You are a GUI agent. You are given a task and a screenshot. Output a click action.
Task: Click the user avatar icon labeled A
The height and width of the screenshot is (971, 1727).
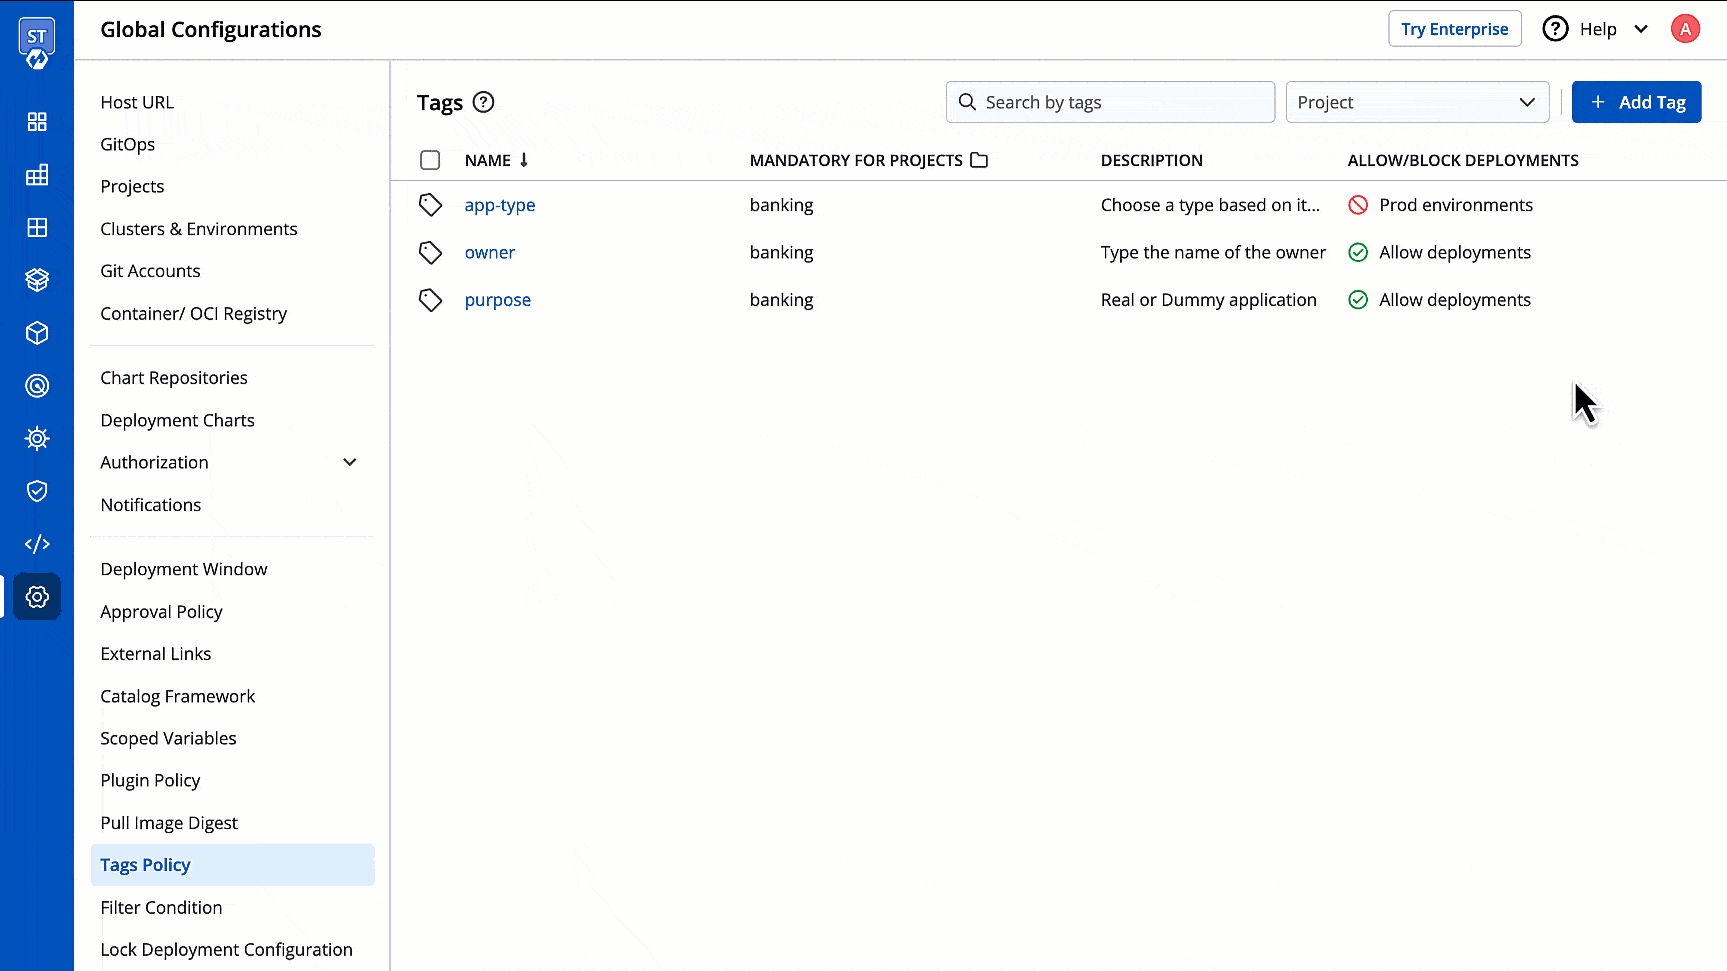click(1684, 29)
